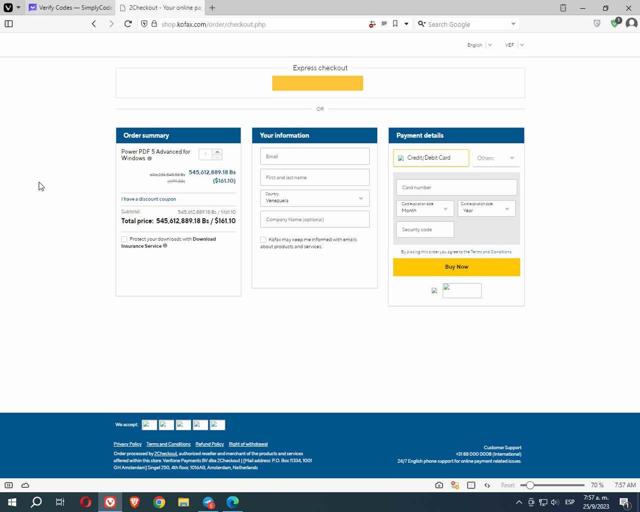The image size is (640, 512).
Task: Open the Right of withdrawal link
Action: click(x=248, y=444)
